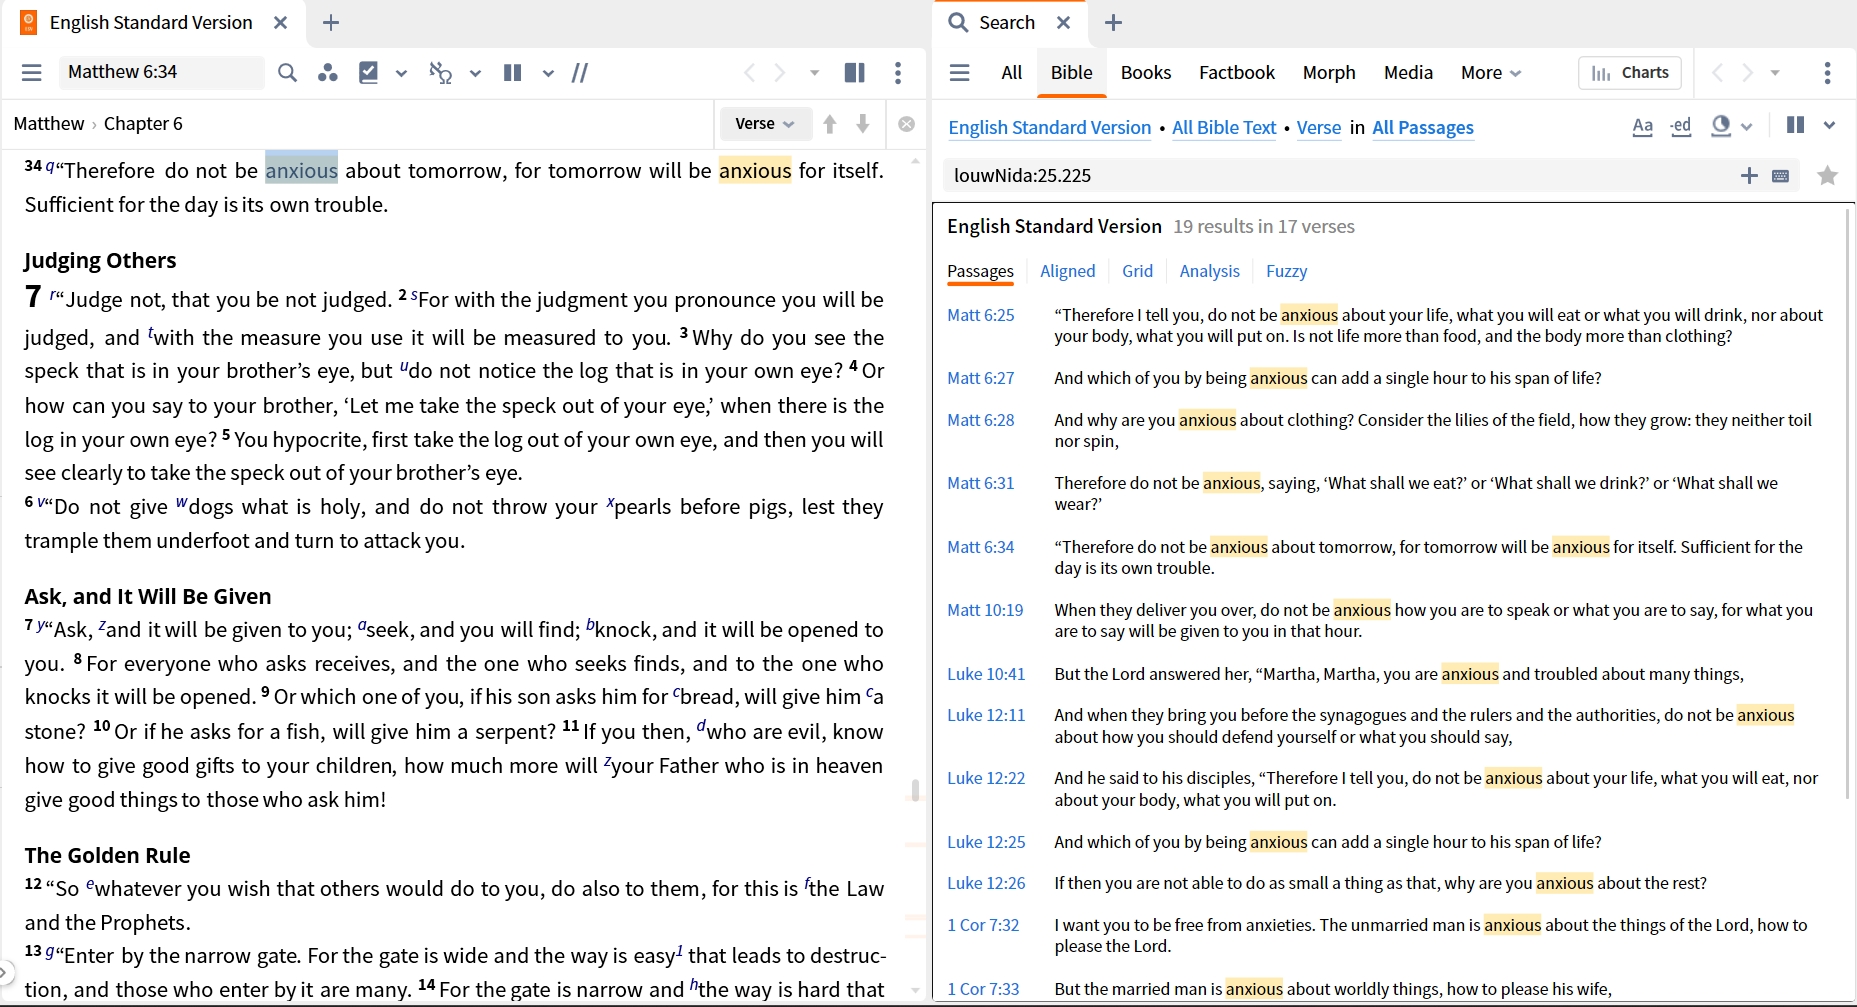
Task: Expand the Search column view dropdown
Action: tap(1829, 125)
